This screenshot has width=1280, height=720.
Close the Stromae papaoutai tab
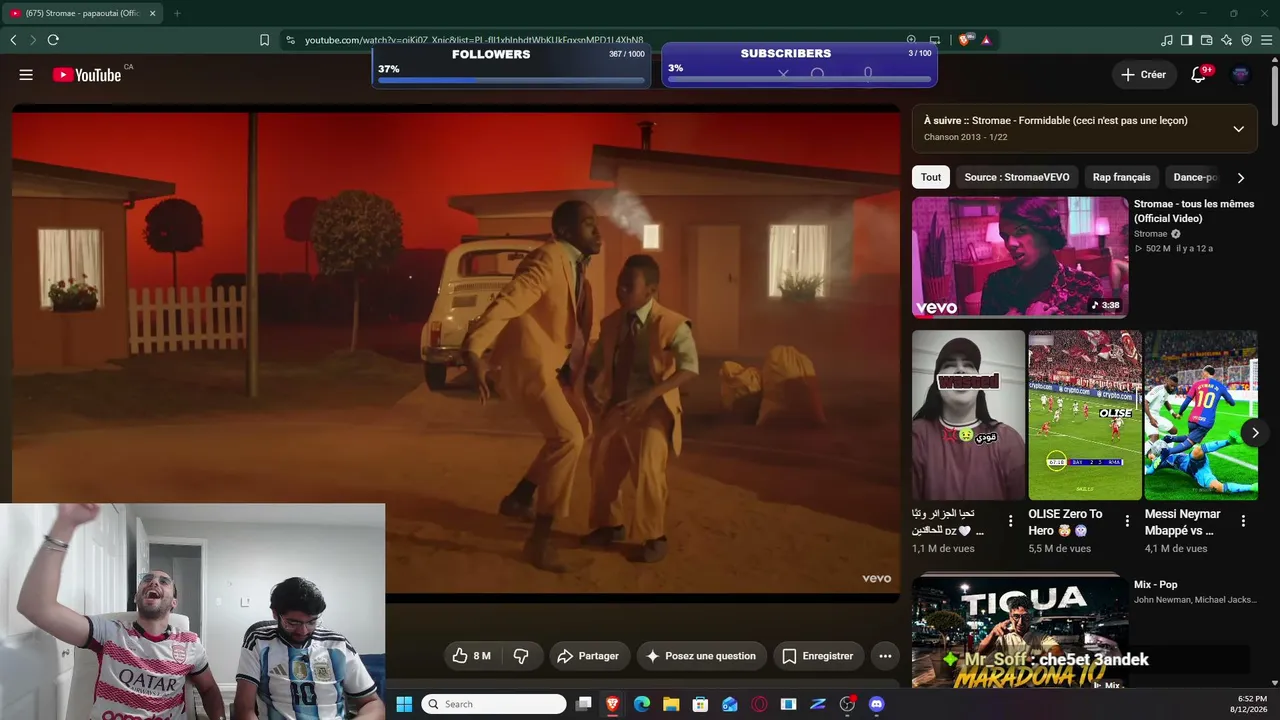[x=153, y=13]
